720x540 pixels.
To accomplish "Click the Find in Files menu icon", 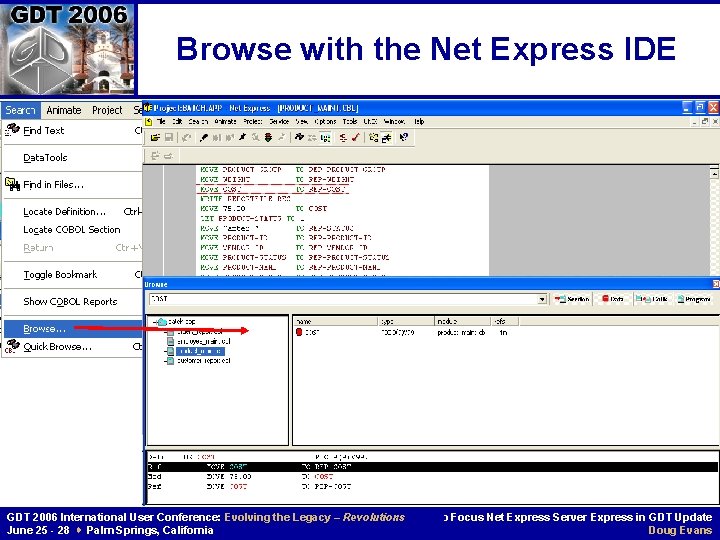I will (12, 184).
